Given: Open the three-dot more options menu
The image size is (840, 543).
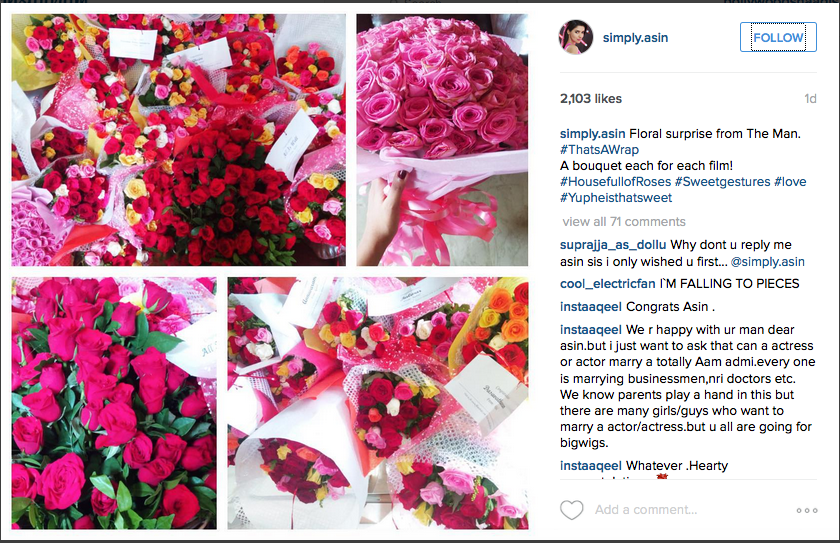Looking at the screenshot, I should (x=807, y=510).
